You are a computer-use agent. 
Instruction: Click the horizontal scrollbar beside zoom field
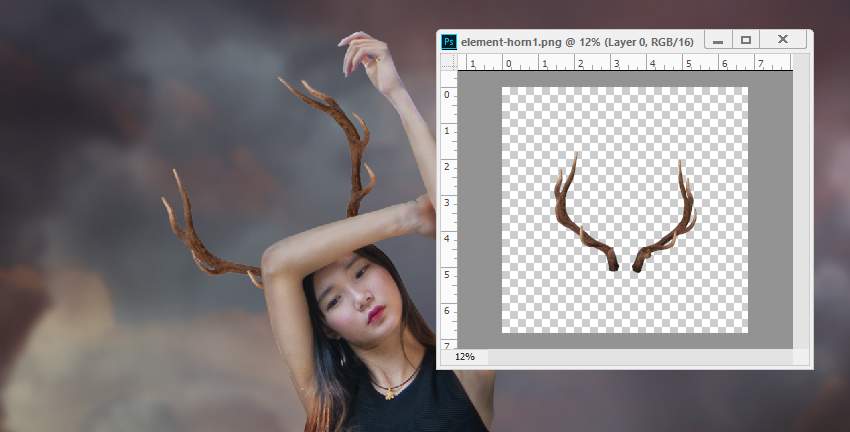pyautogui.click(x=640, y=357)
